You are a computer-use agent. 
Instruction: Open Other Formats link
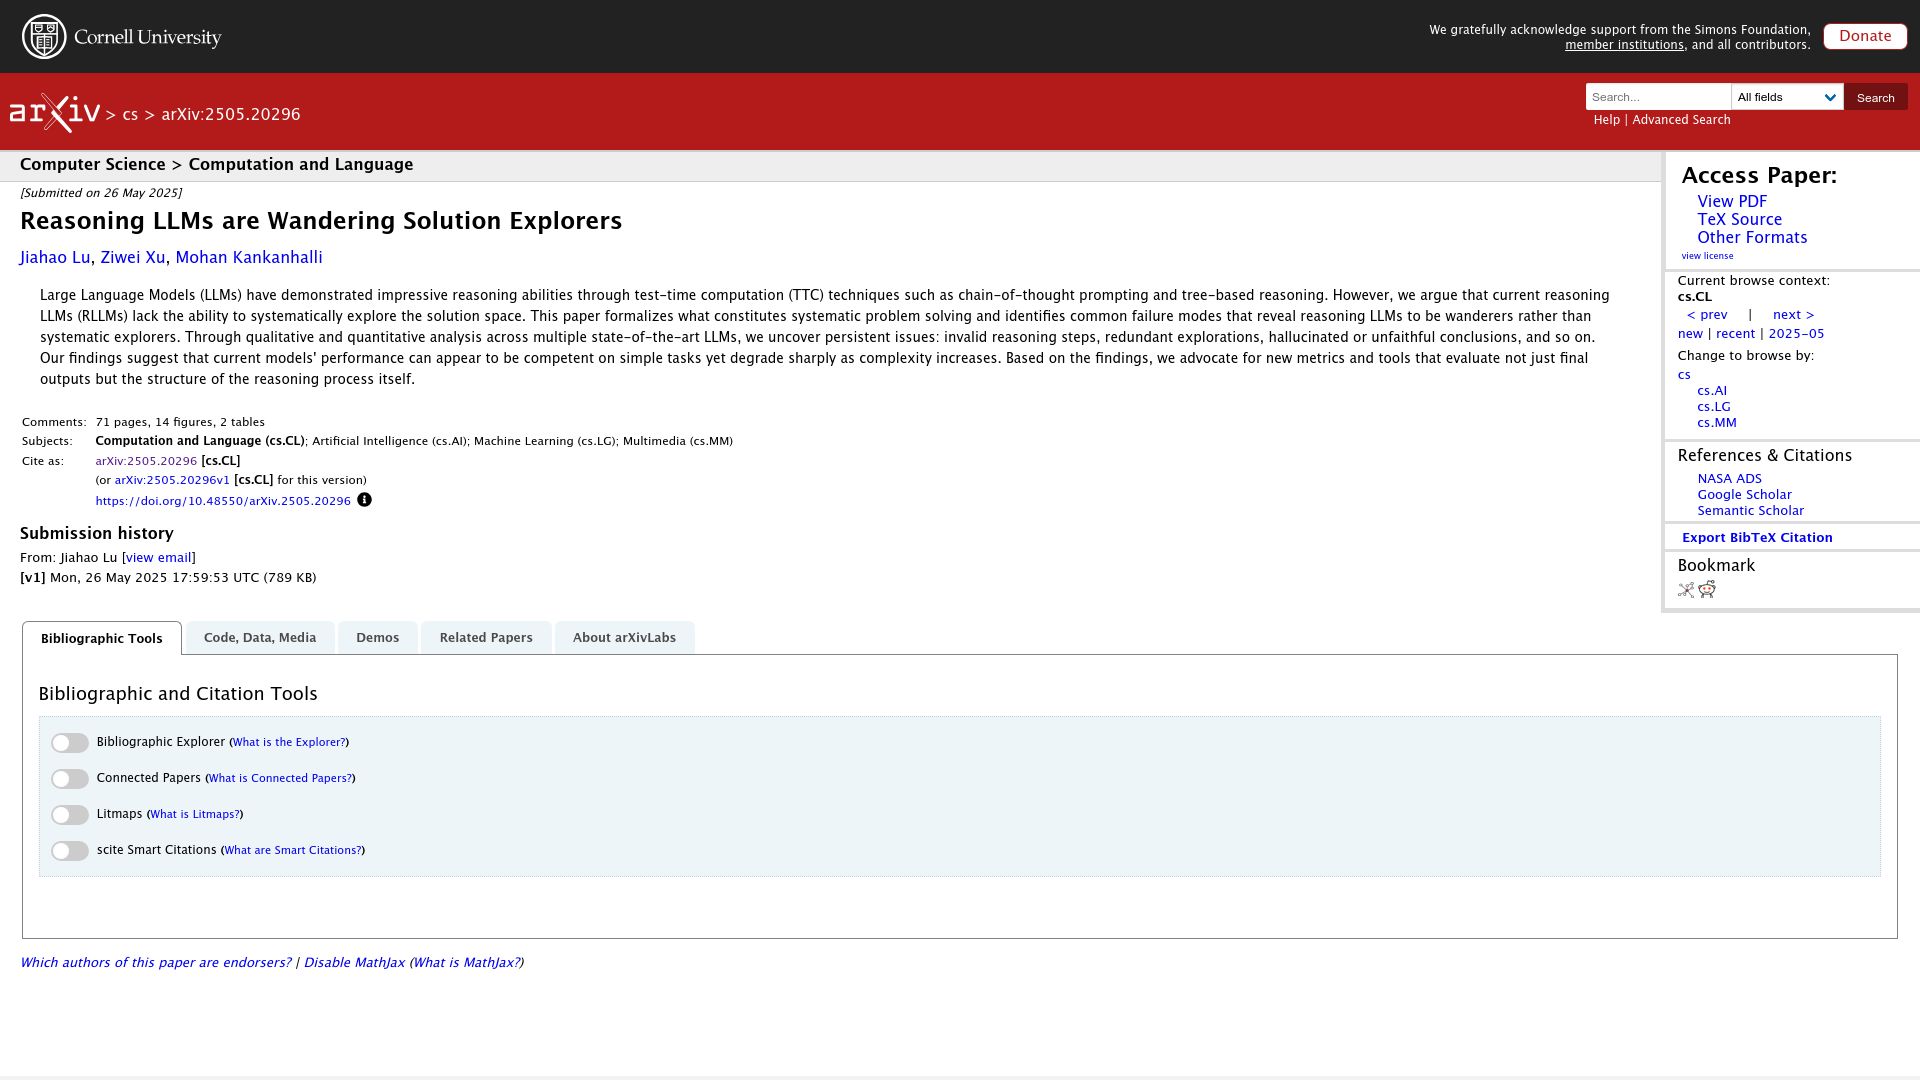tap(1751, 238)
